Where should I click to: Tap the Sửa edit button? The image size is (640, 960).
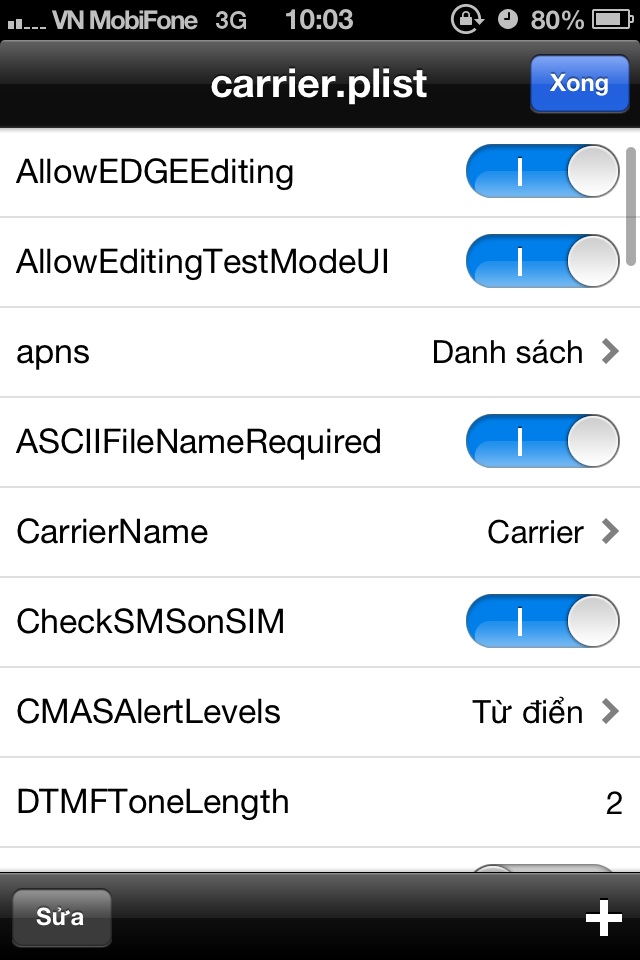[61, 917]
